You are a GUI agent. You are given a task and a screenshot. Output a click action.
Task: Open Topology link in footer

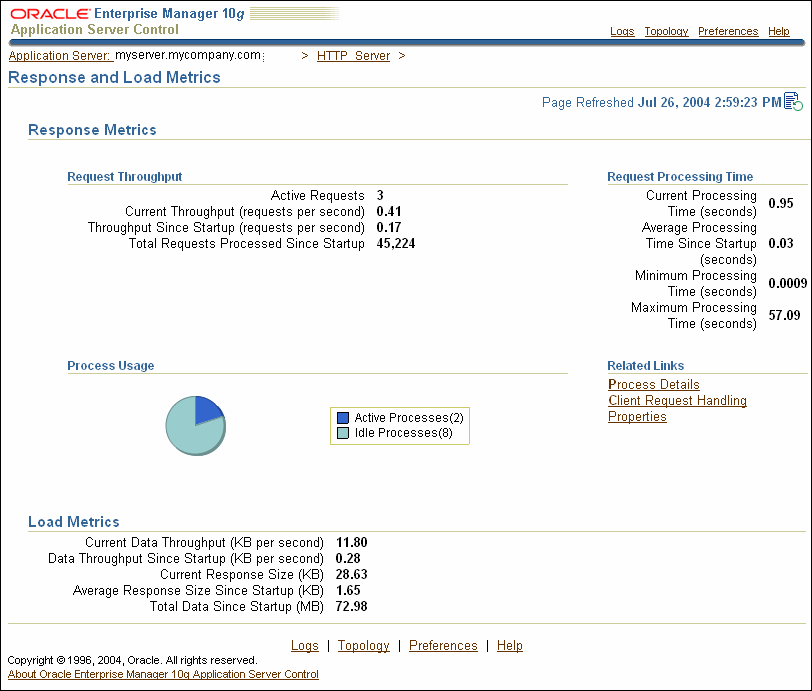click(x=364, y=645)
